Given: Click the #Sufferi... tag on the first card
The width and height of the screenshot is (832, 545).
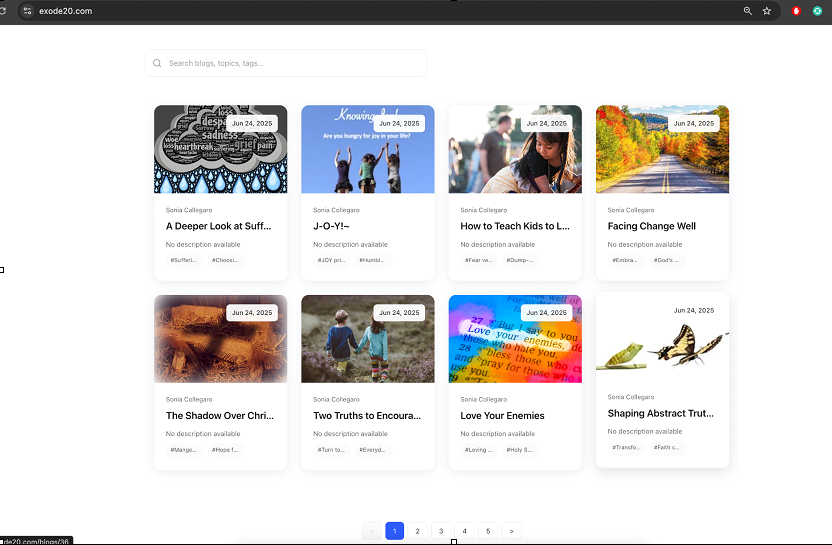Looking at the screenshot, I should (184, 260).
